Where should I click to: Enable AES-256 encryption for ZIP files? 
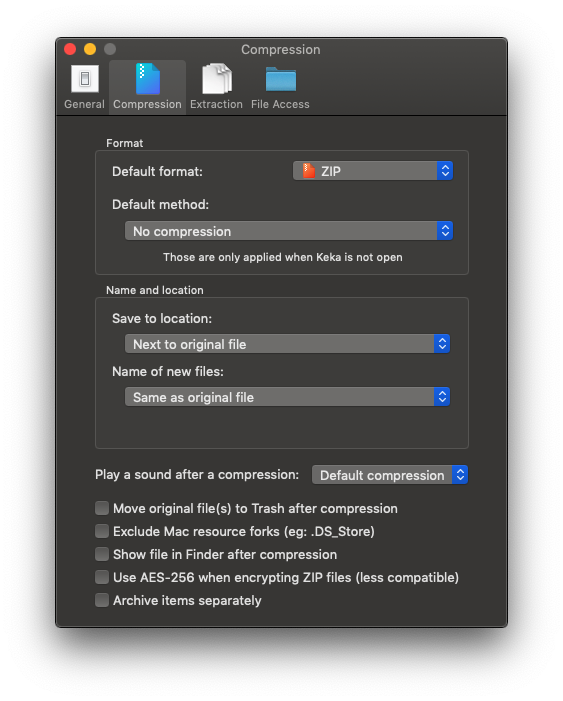point(102,577)
